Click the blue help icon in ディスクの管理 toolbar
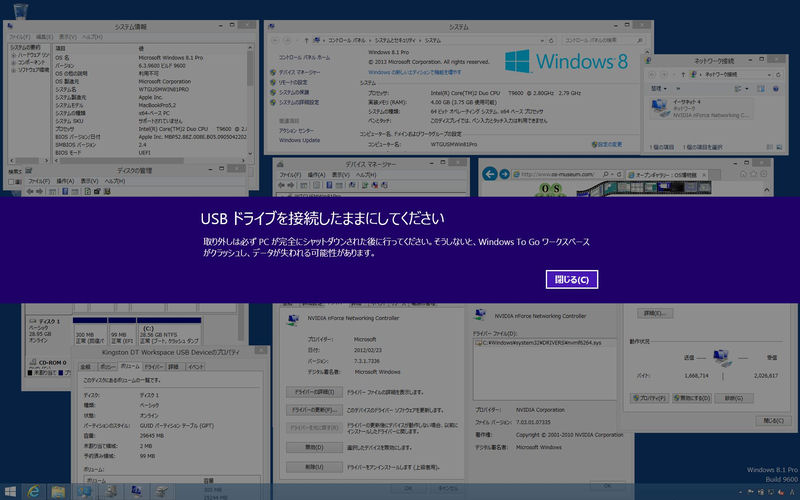Image resolution: width=800 pixels, height=500 pixels. [x=65, y=191]
